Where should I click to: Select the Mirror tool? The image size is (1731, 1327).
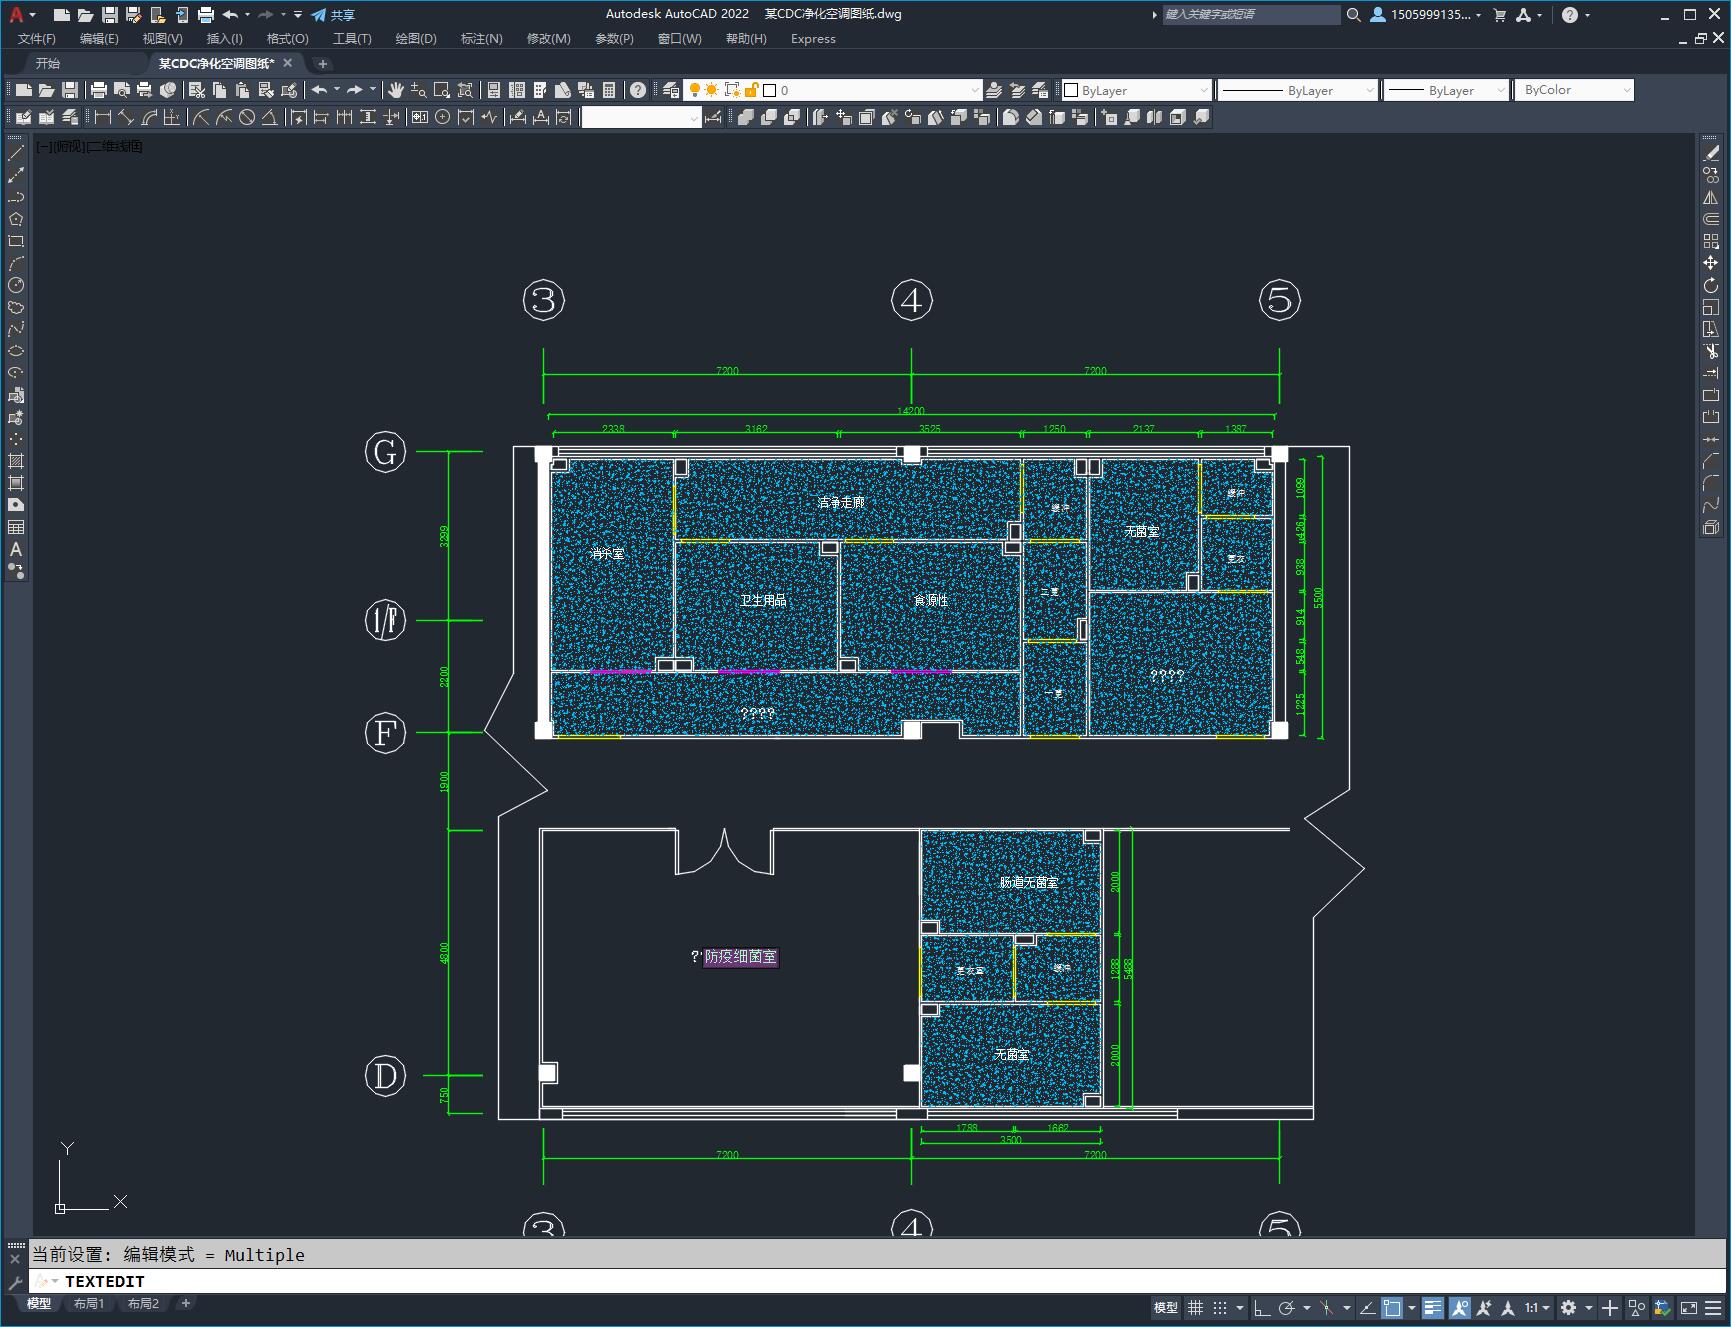click(1711, 197)
